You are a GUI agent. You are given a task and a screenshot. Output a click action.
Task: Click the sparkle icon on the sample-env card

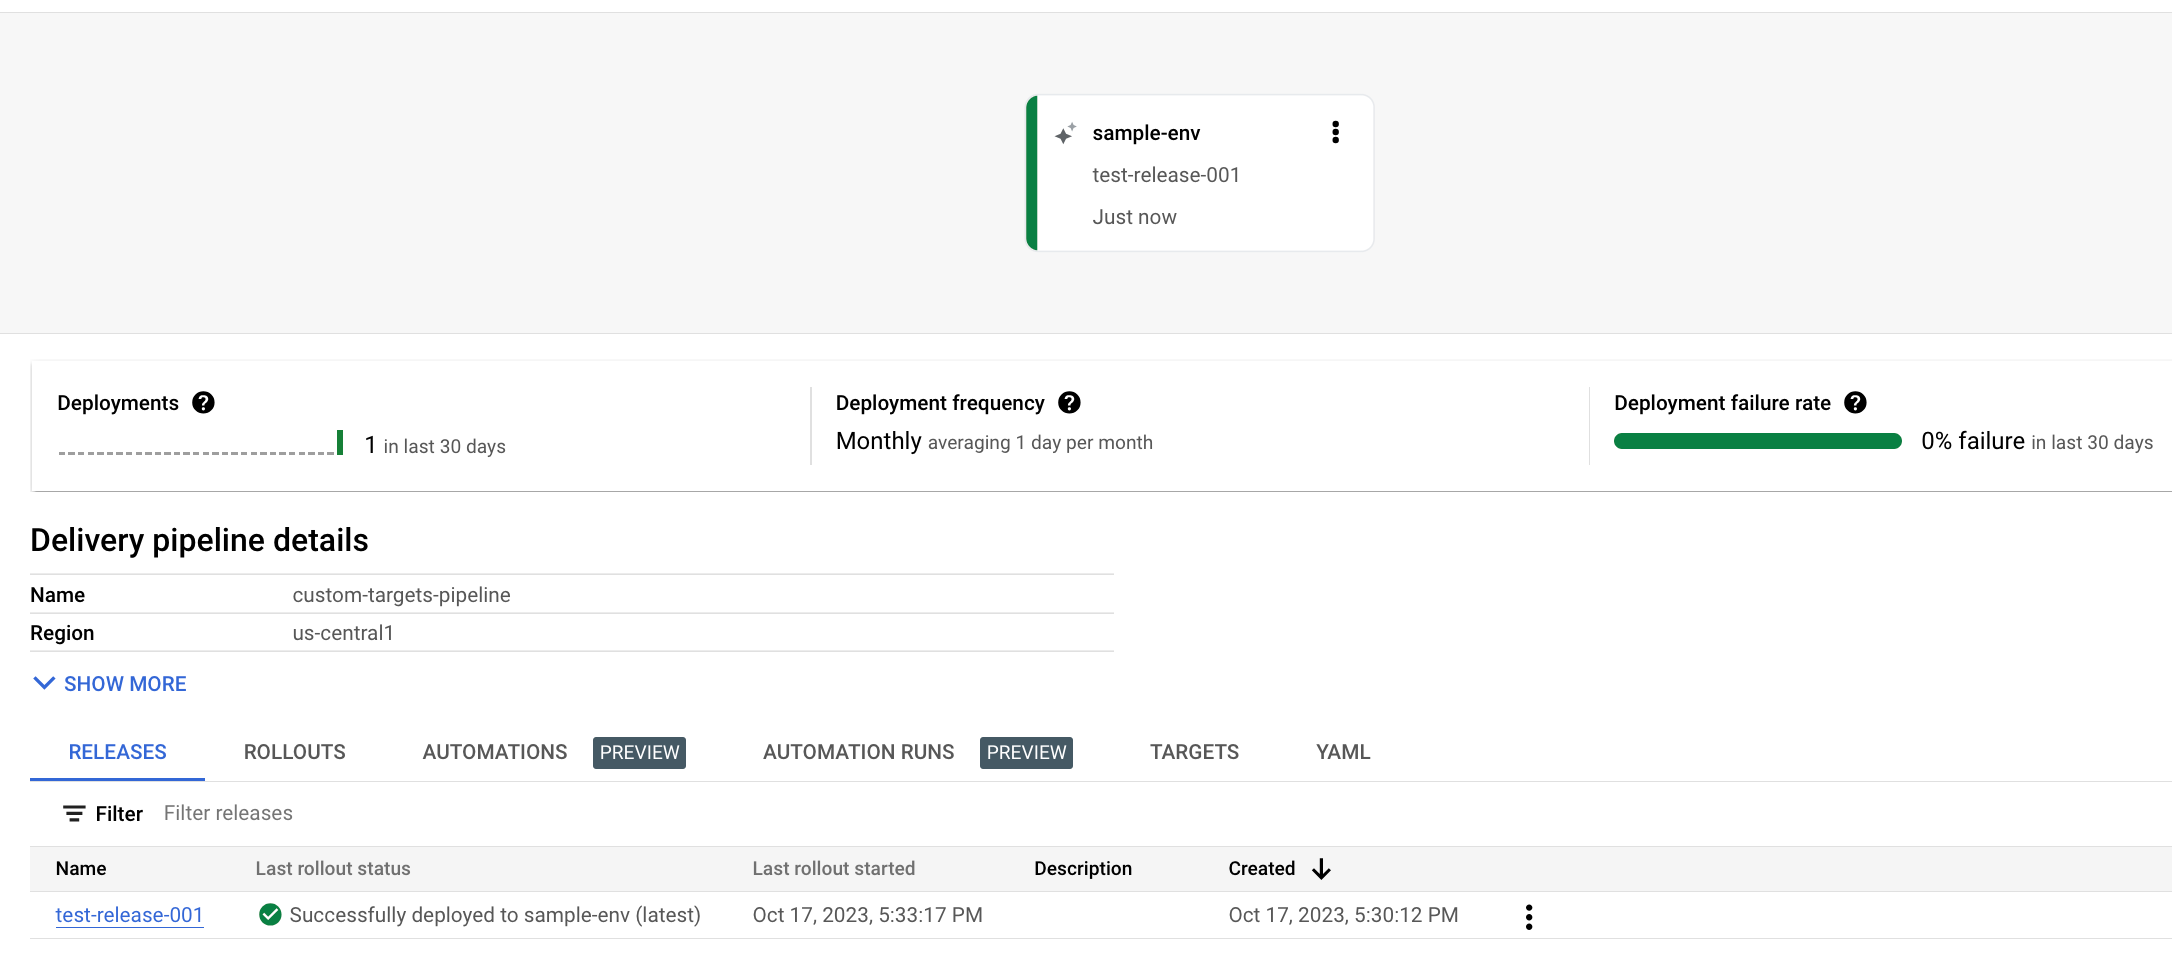pos(1064,132)
